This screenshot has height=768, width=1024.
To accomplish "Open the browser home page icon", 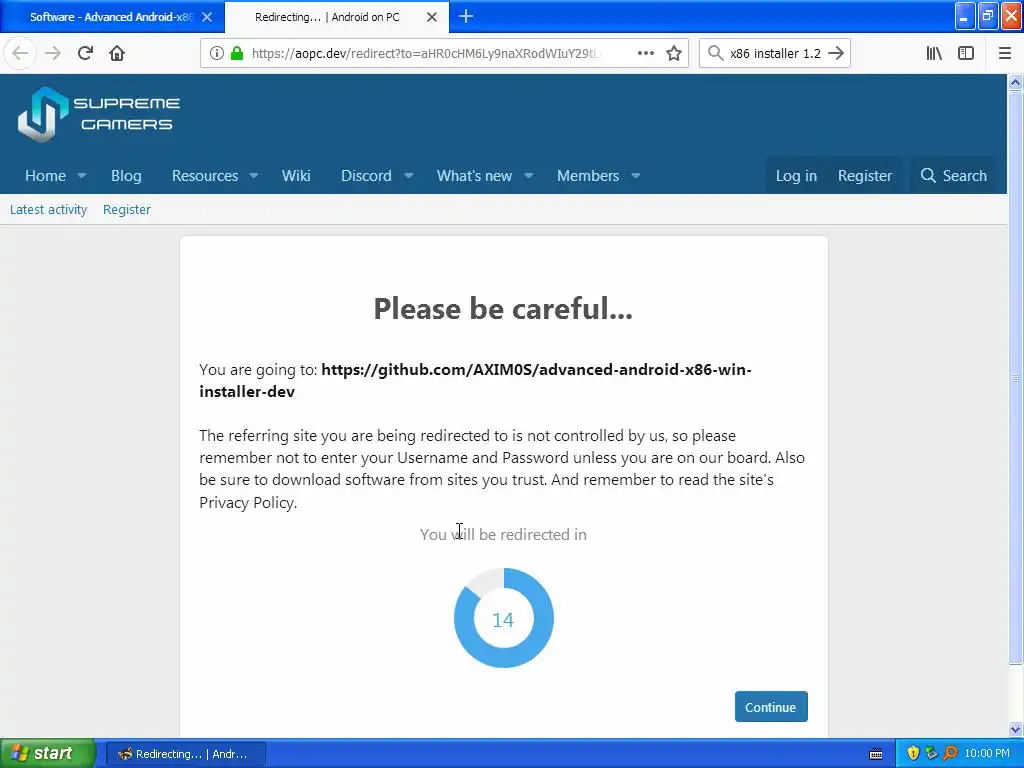I will pyautogui.click(x=117, y=53).
